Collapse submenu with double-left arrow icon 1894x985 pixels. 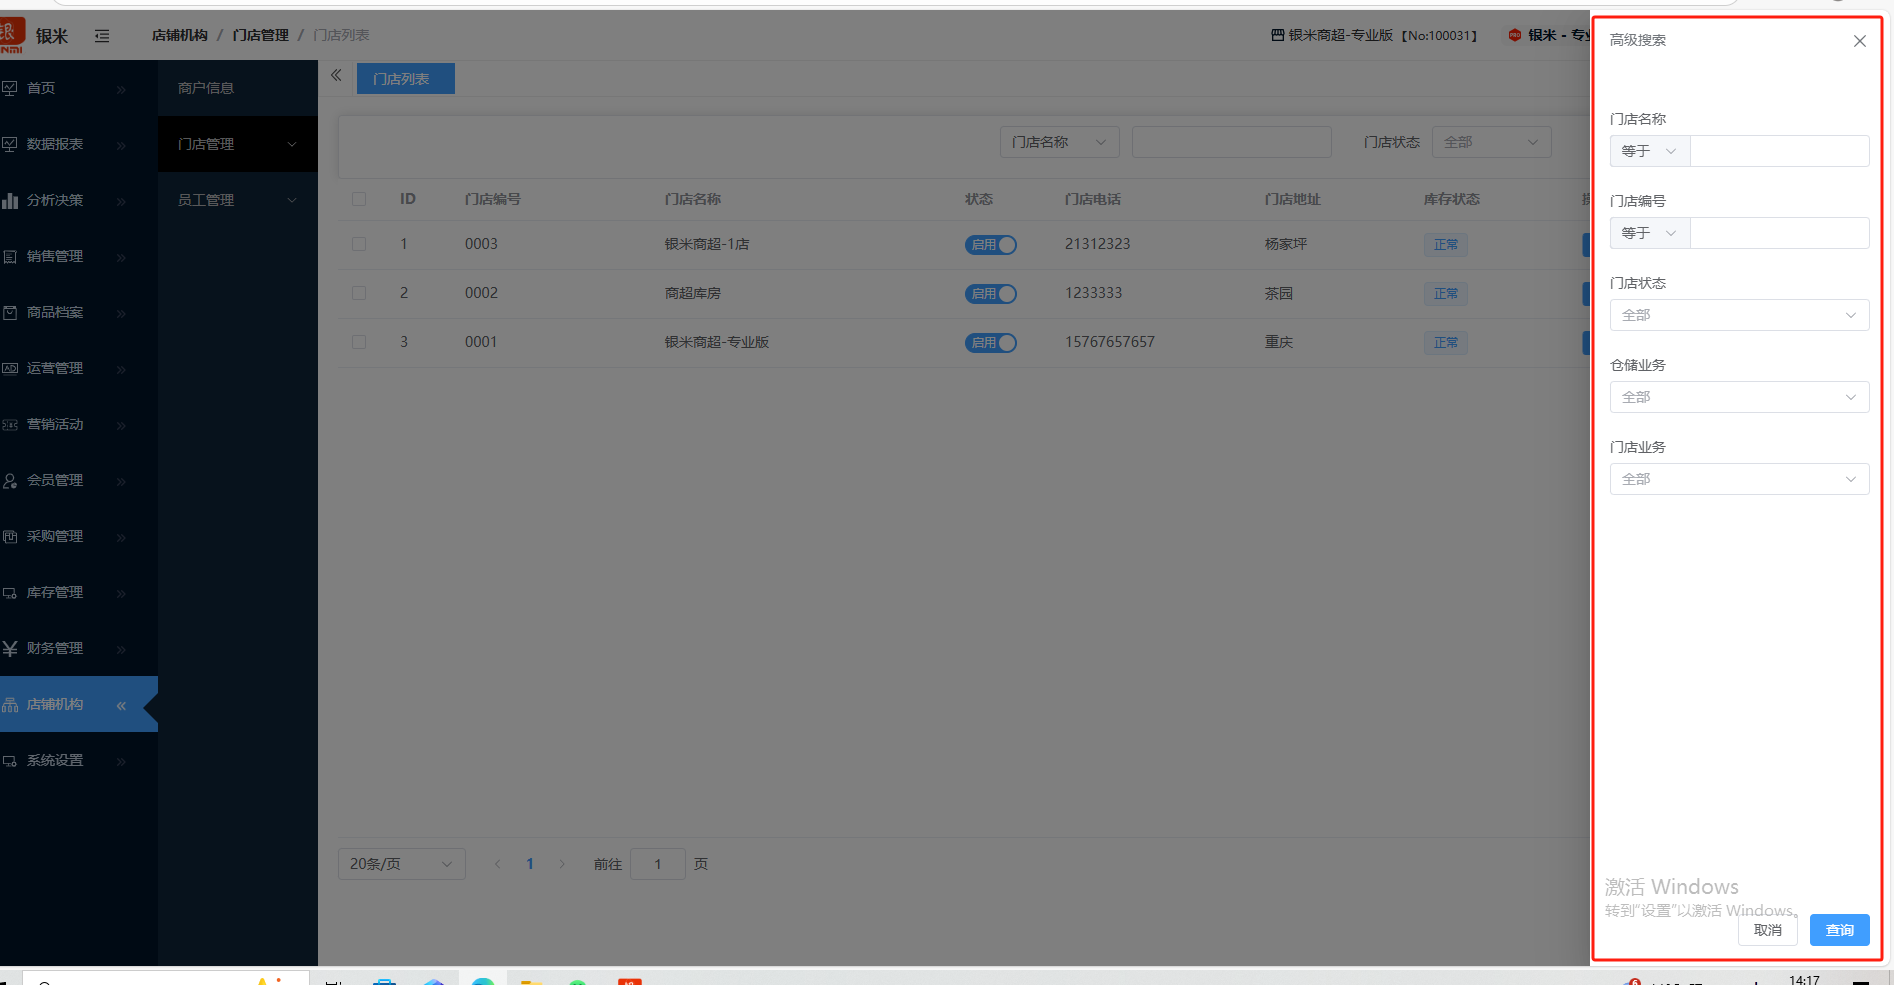point(336,76)
